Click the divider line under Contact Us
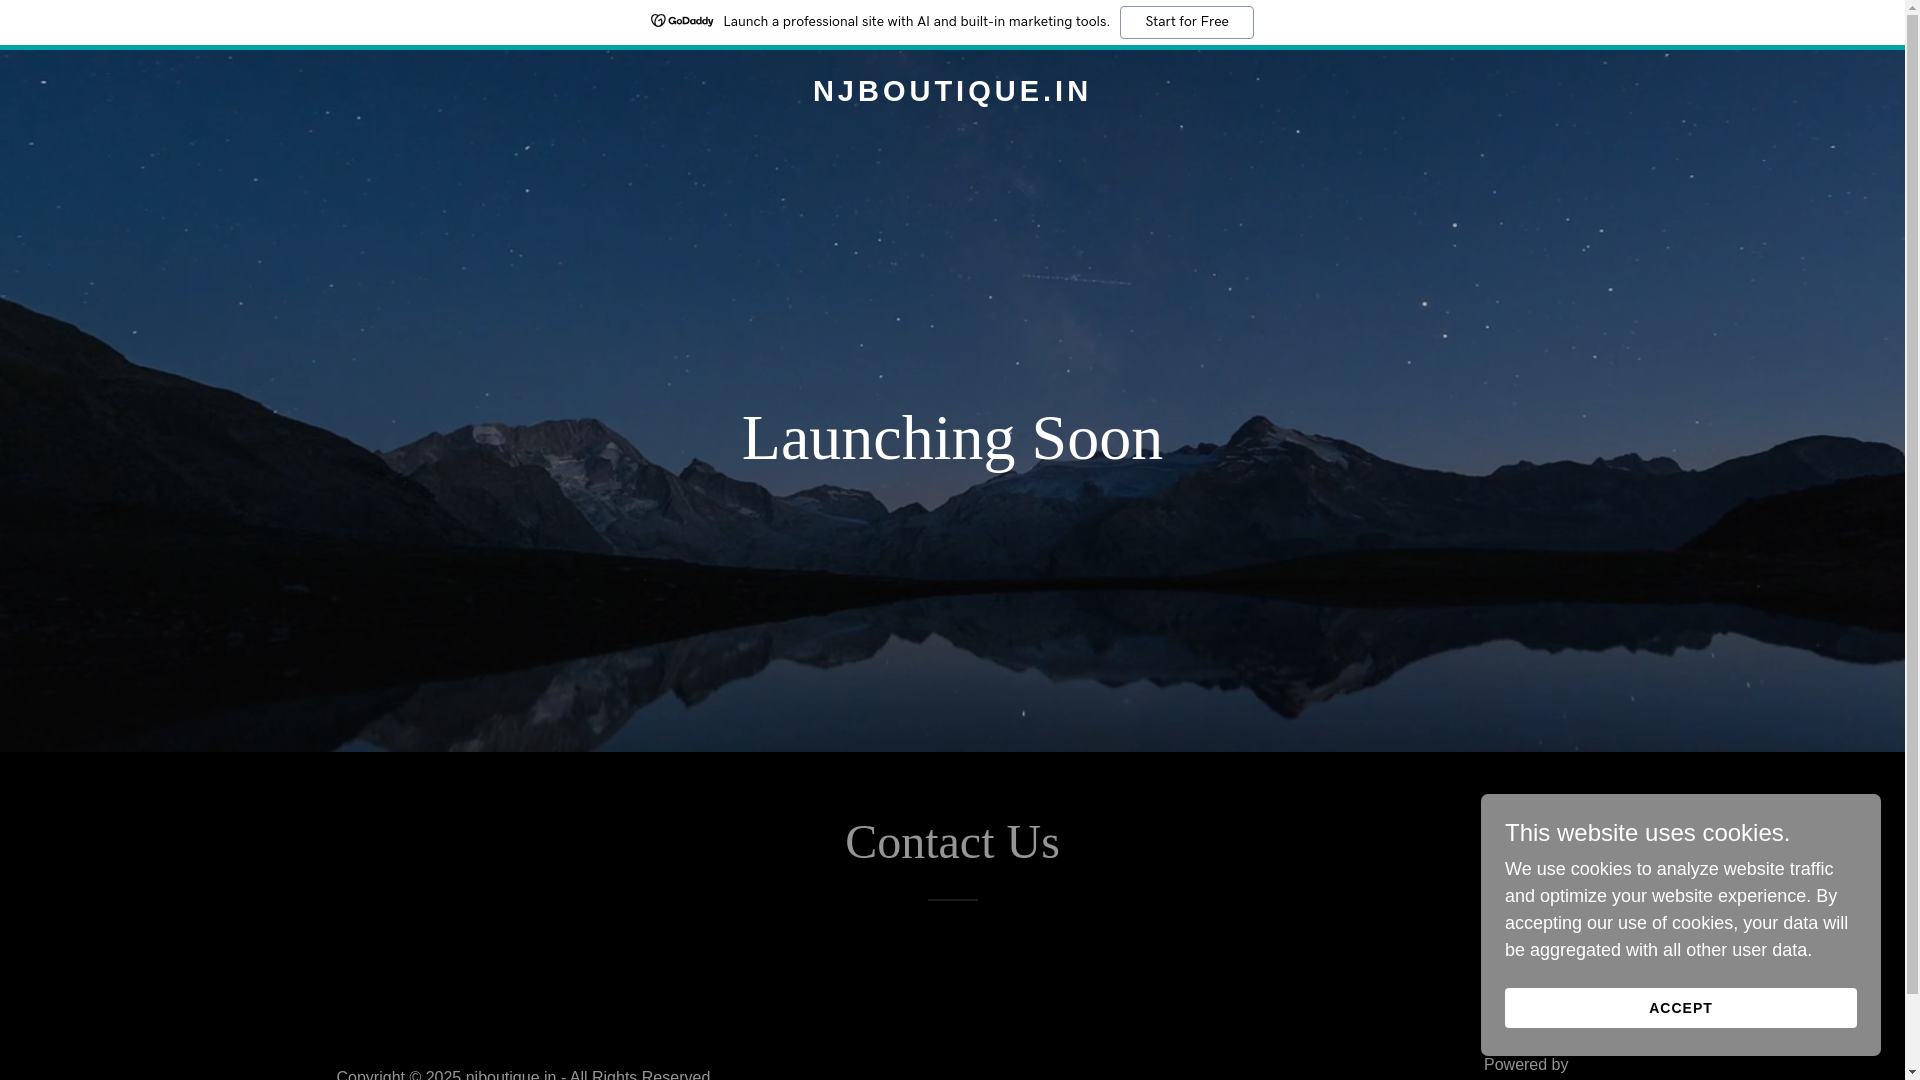This screenshot has width=1920, height=1080. pos(952,900)
